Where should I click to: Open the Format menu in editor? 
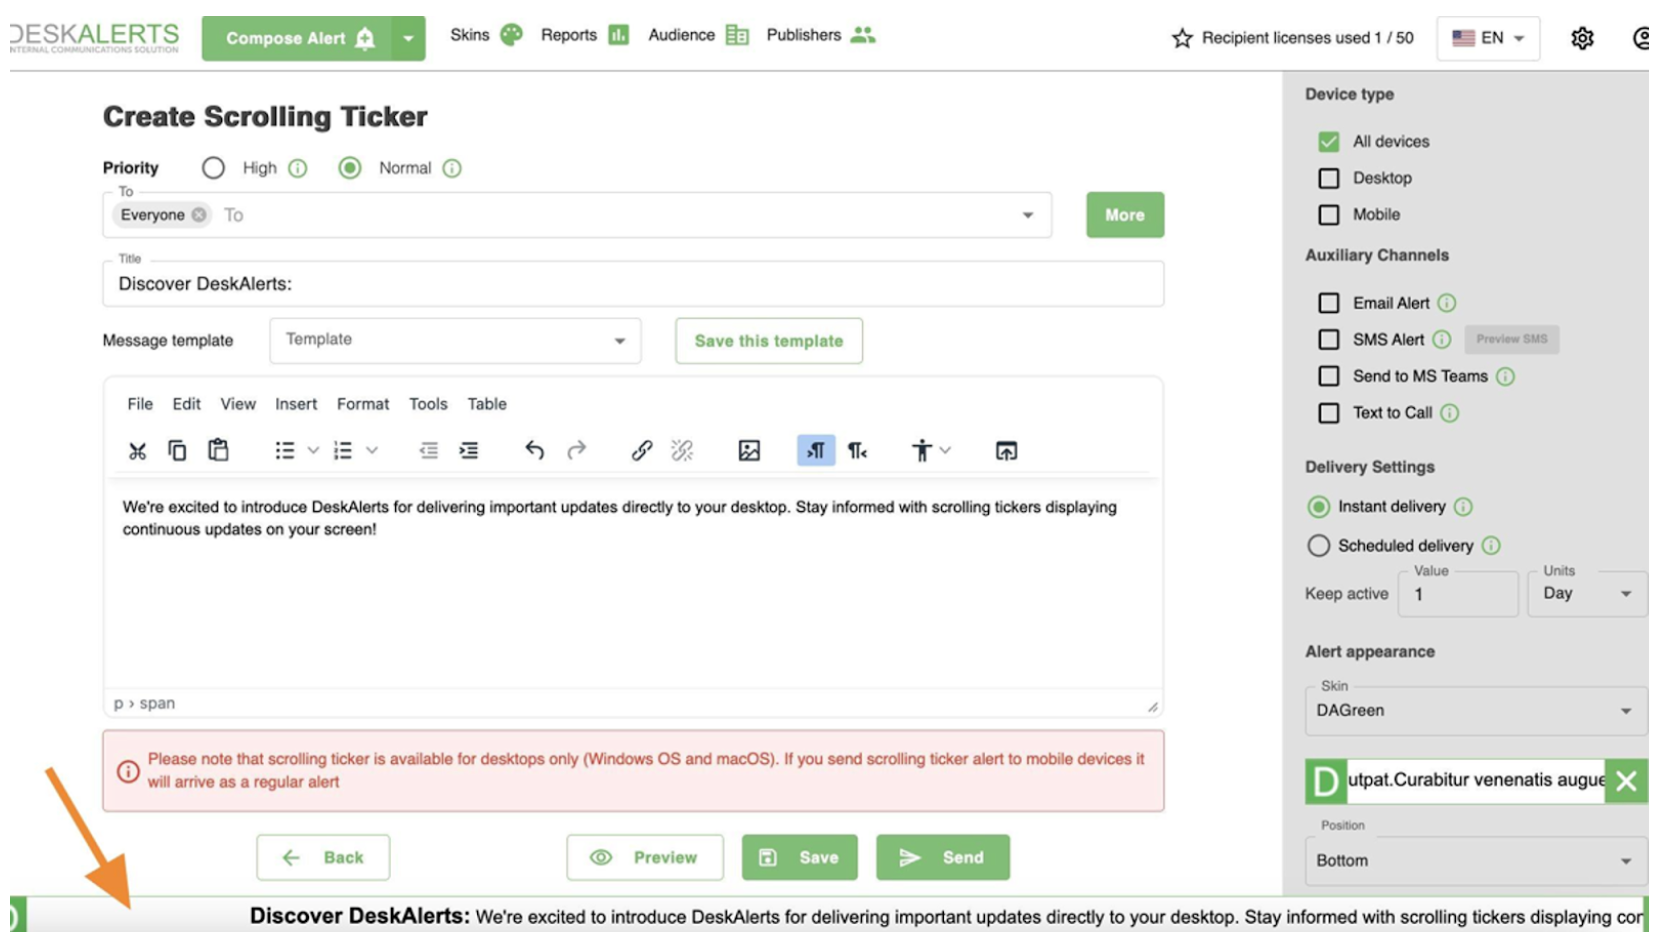362,404
